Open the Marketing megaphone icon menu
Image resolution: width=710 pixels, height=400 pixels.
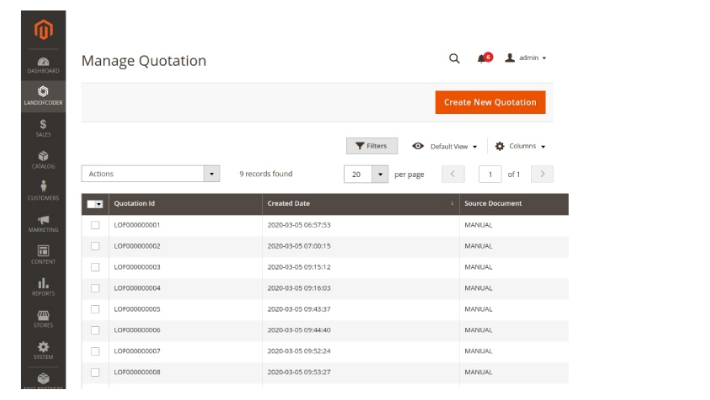pyautogui.click(x=43, y=223)
